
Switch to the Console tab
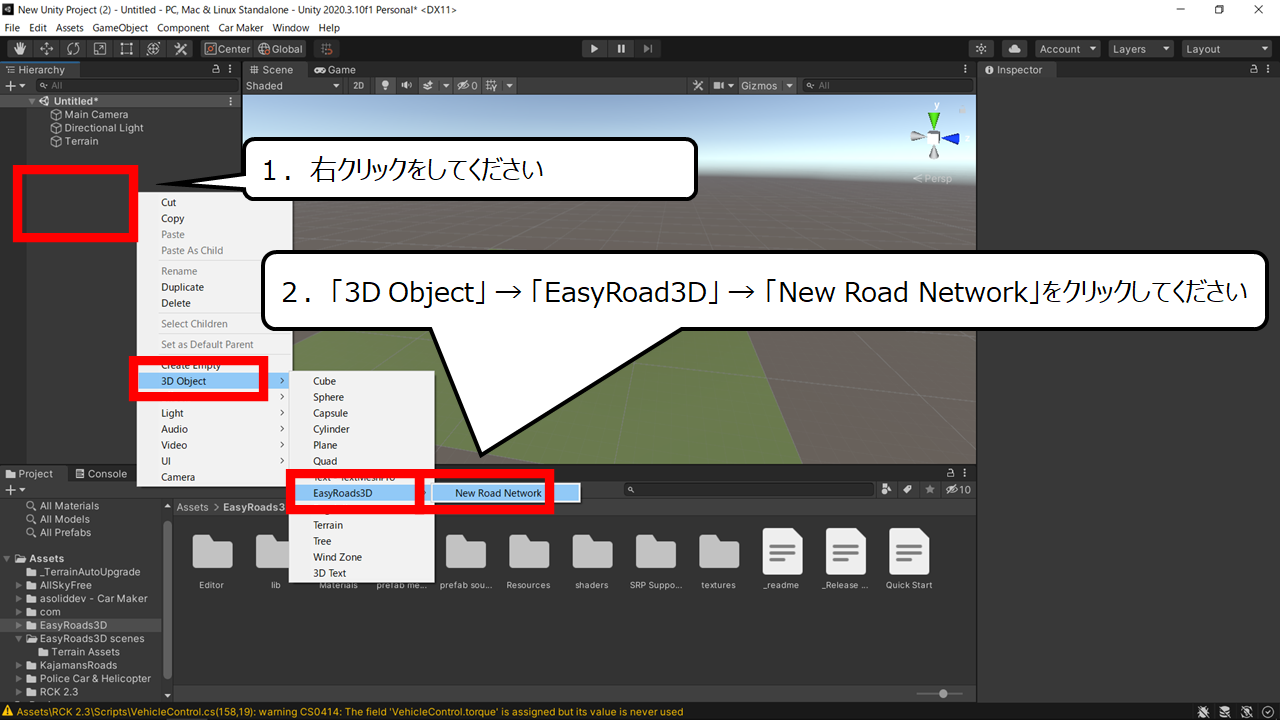[x=99, y=474]
